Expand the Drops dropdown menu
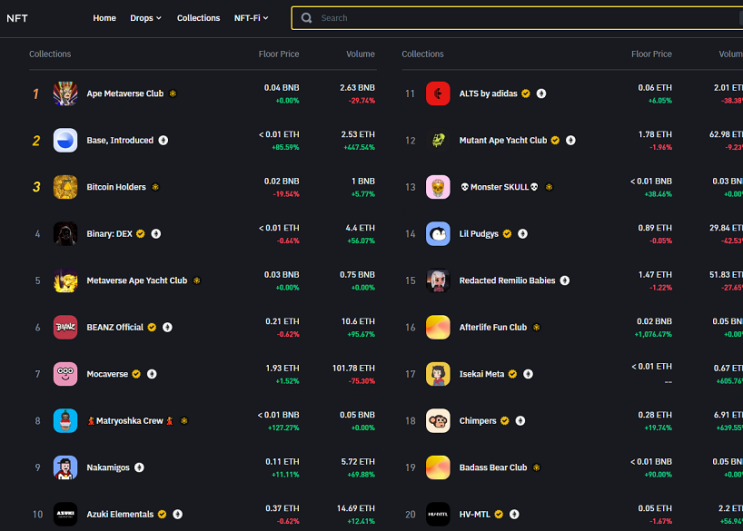This screenshot has height=531, width=743. point(146,18)
